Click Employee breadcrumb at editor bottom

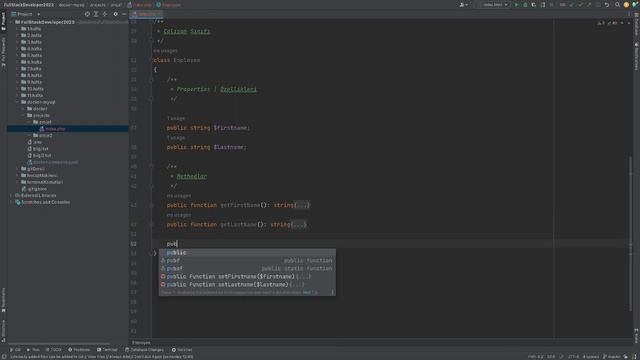(x=141, y=342)
